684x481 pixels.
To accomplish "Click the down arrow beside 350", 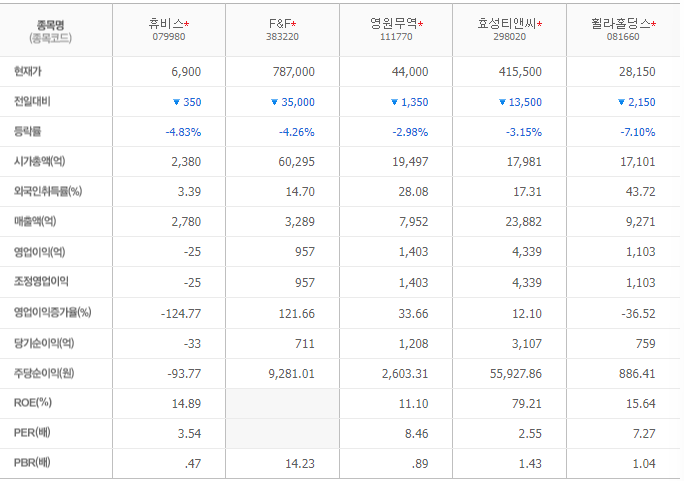I will point(176,102).
